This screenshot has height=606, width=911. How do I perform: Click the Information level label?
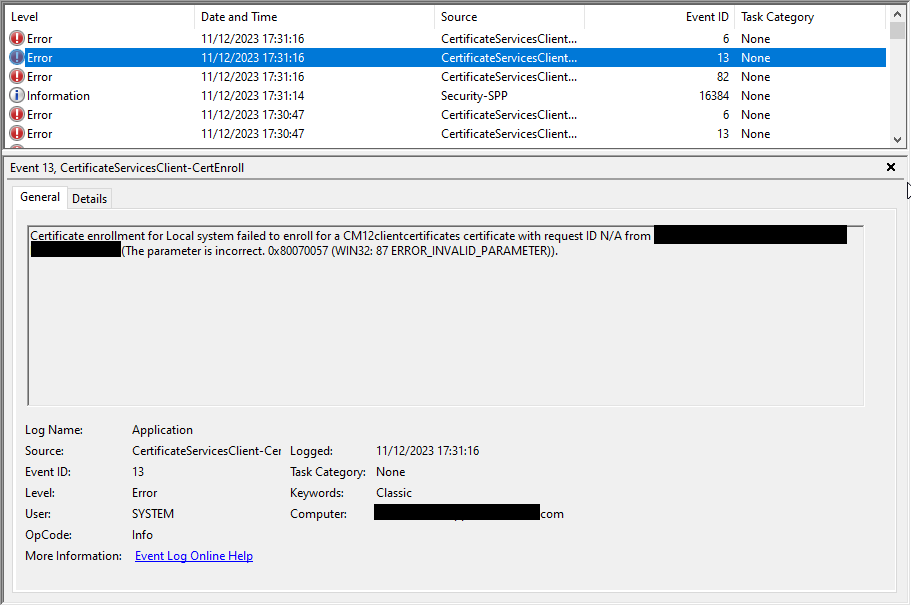(x=58, y=96)
